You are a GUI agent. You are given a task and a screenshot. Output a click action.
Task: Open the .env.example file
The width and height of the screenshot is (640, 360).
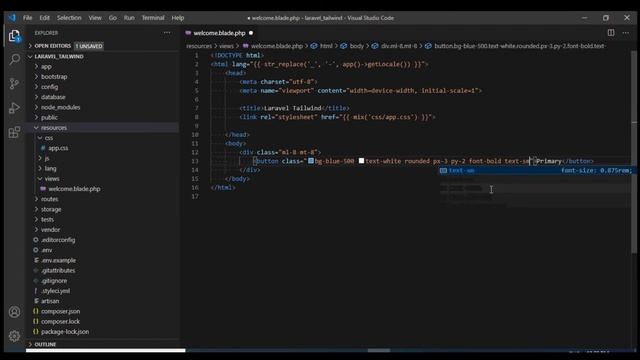tap(58, 260)
